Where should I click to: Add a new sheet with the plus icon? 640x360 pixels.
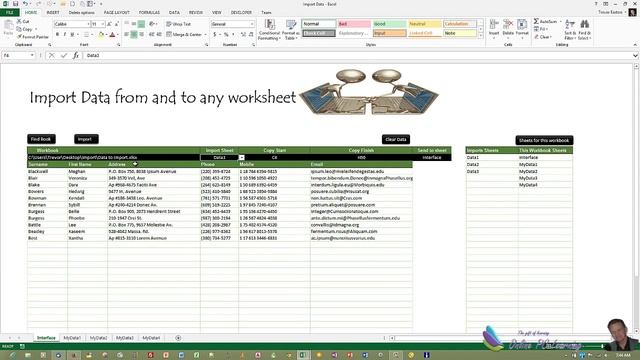point(178,338)
